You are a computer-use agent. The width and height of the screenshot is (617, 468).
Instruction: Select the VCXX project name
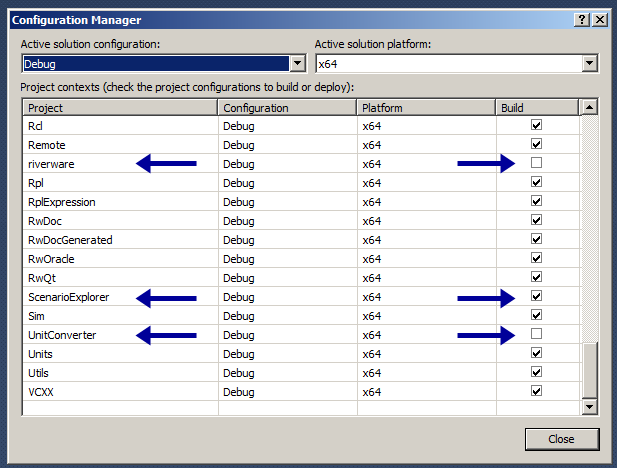coord(41,392)
